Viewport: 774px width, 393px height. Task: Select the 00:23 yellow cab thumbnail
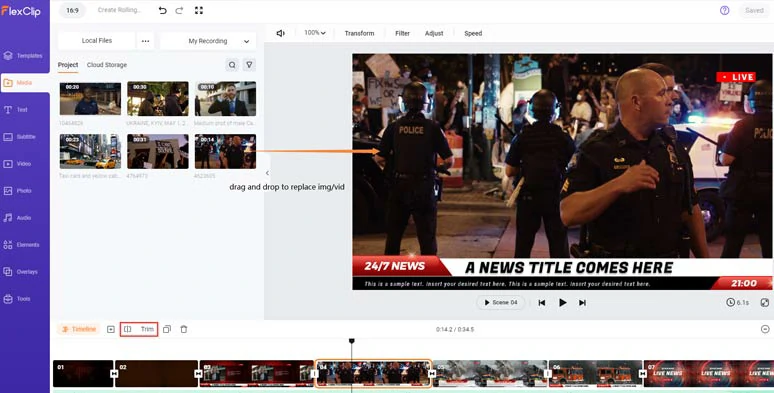tap(90, 152)
